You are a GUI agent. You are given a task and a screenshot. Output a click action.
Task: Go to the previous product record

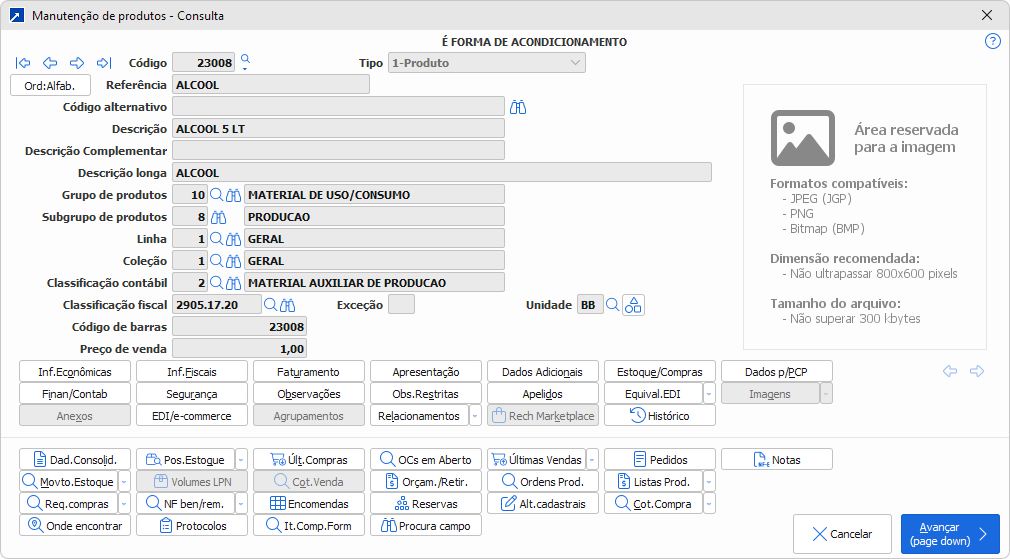pyautogui.click(x=50, y=63)
